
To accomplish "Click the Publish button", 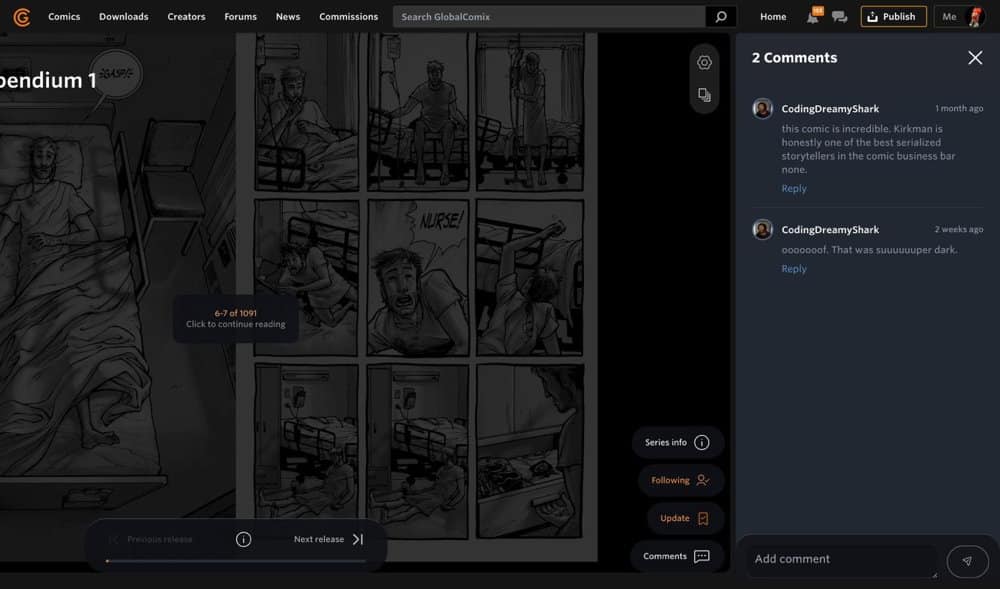I will [893, 17].
